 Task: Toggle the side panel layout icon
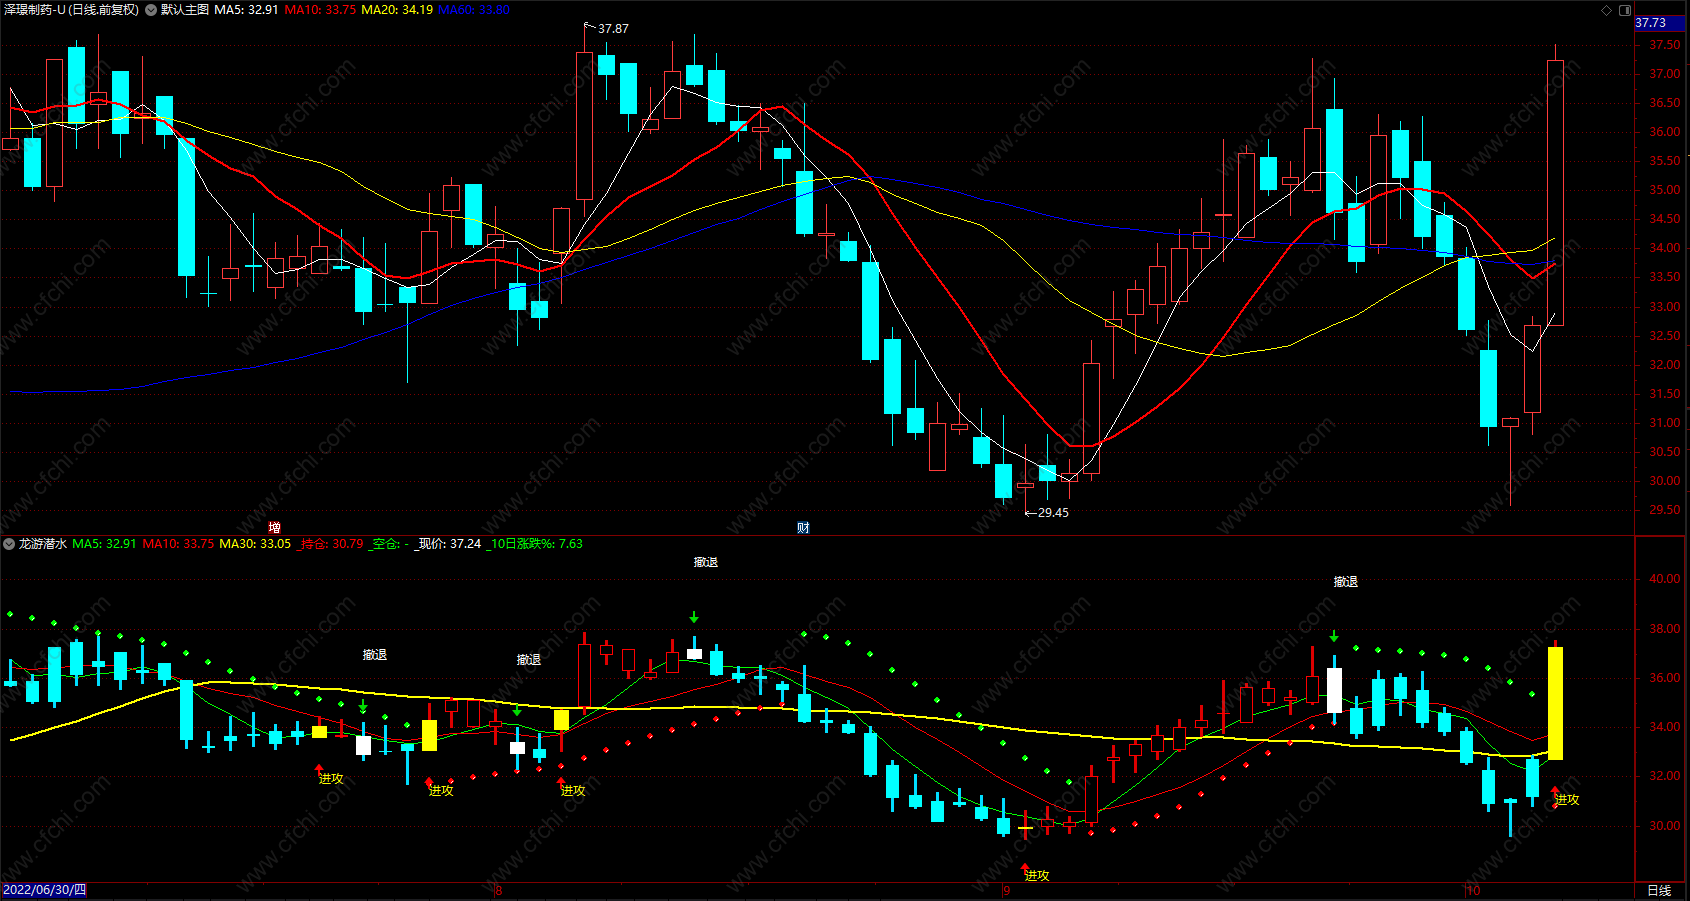click(x=1625, y=10)
